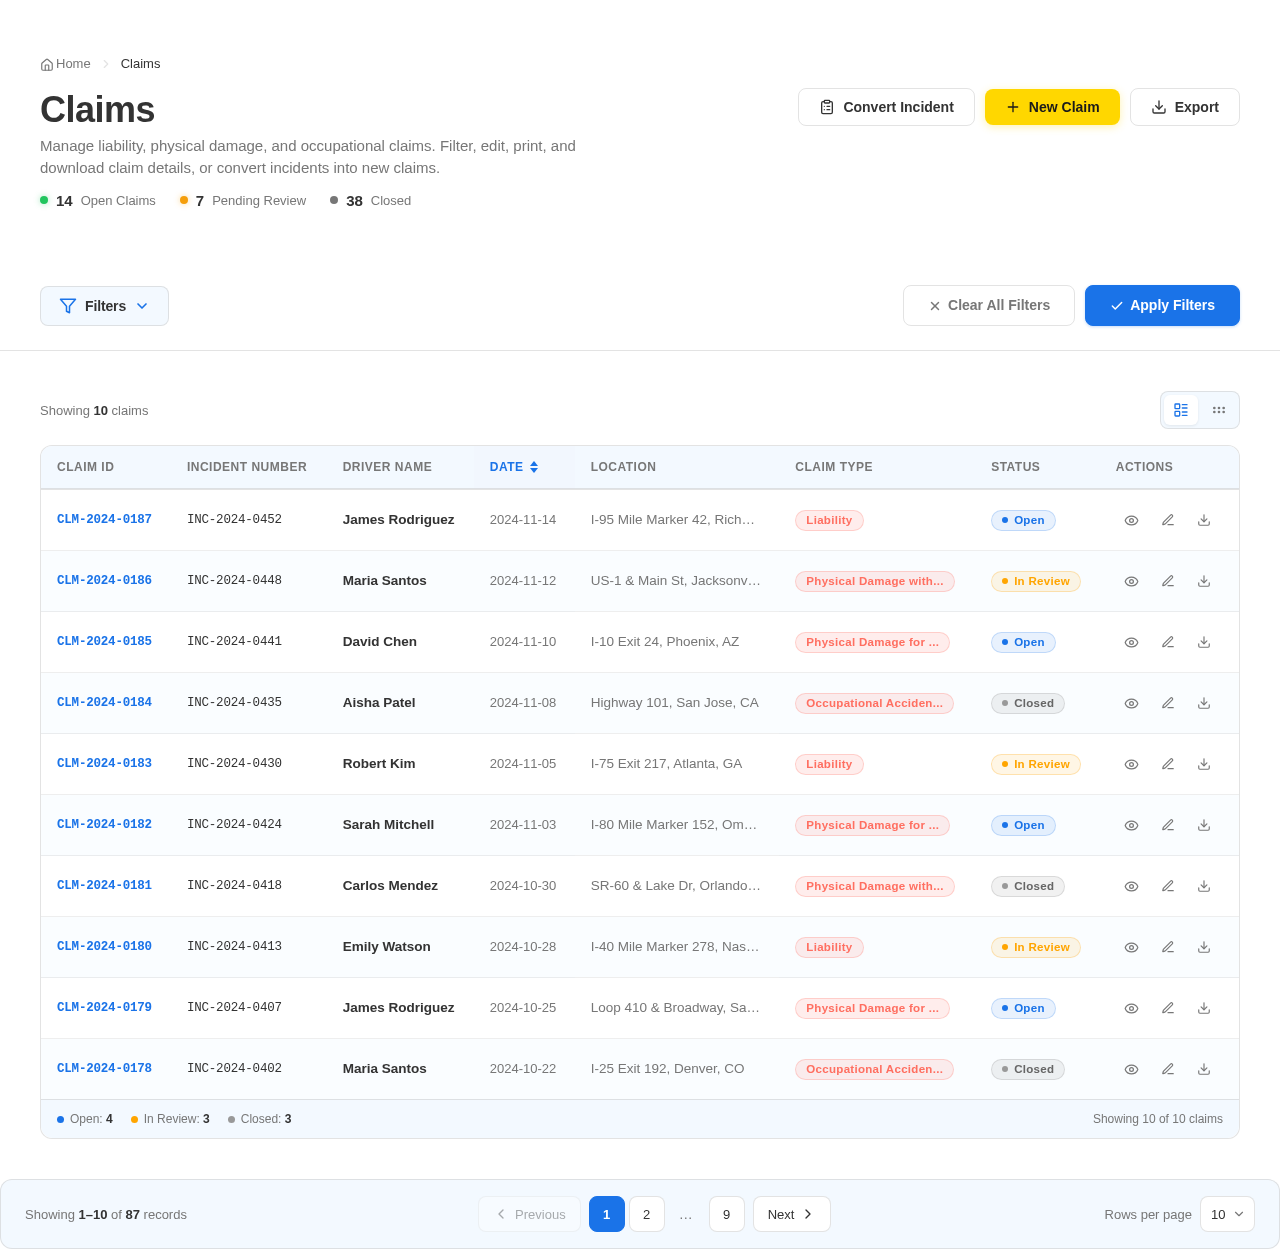Edit Sarah Mitchell's claim

[x=1168, y=825]
